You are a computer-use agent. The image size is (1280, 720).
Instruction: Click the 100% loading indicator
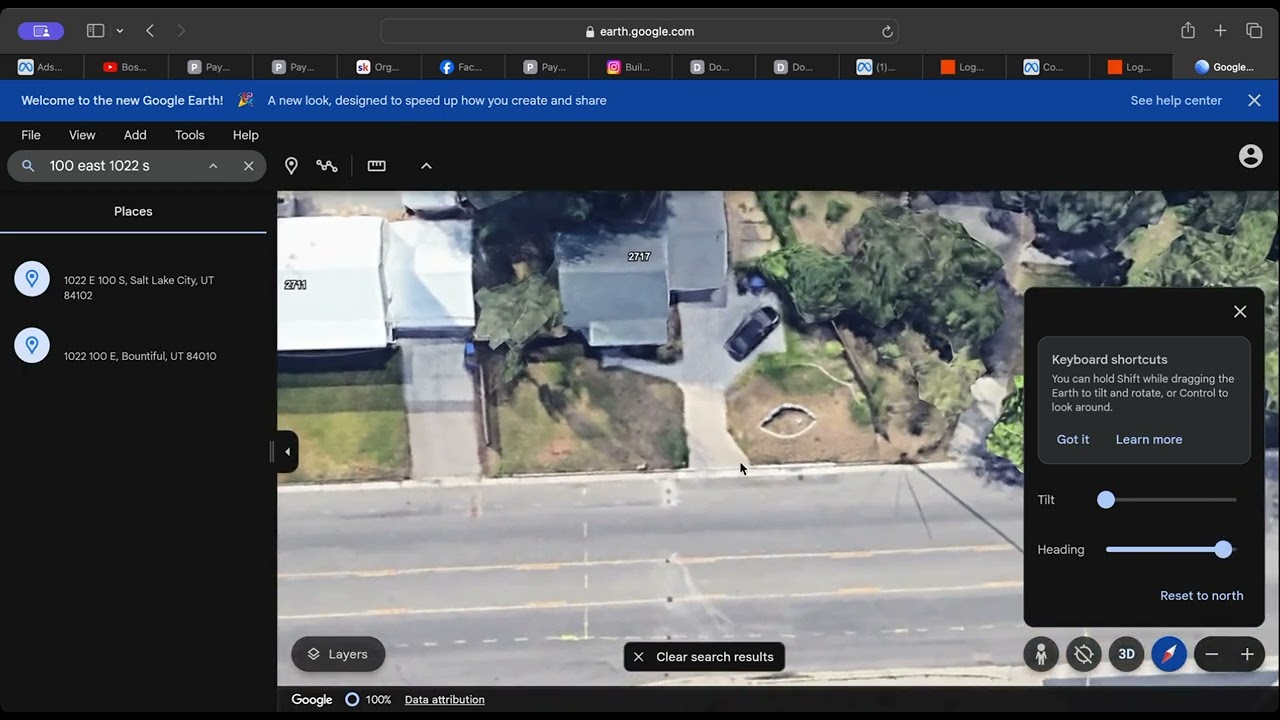click(368, 700)
